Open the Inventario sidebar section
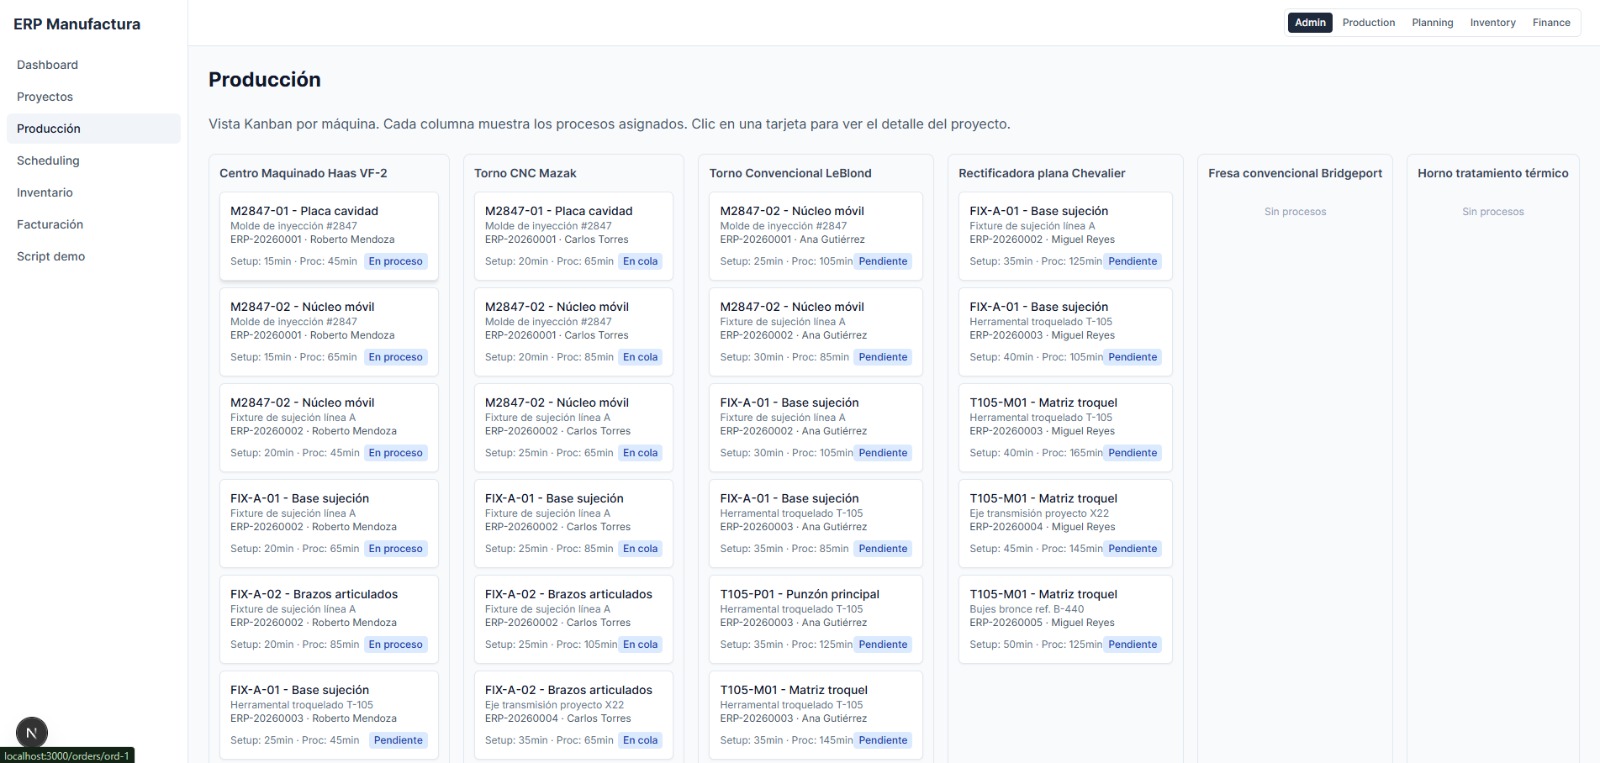Image resolution: width=1600 pixels, height=763 pixels. tap(45, 193)
